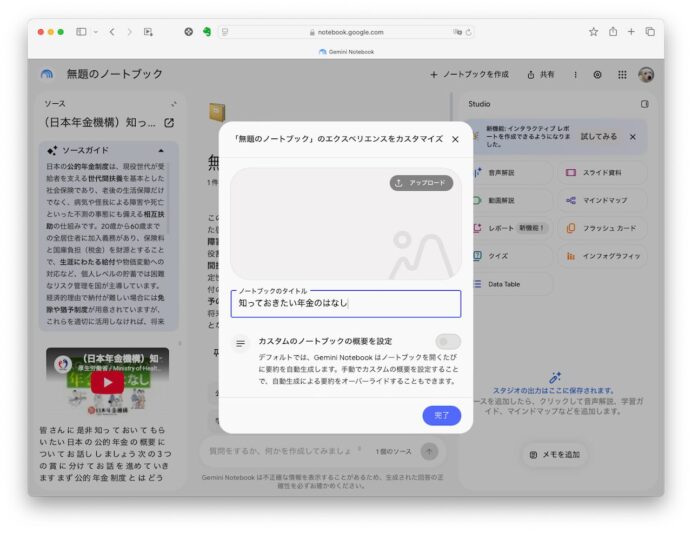Play the 日本年金機構 YouTube video
The width and height of the screenshot is (692, 533).
[107, 382]
